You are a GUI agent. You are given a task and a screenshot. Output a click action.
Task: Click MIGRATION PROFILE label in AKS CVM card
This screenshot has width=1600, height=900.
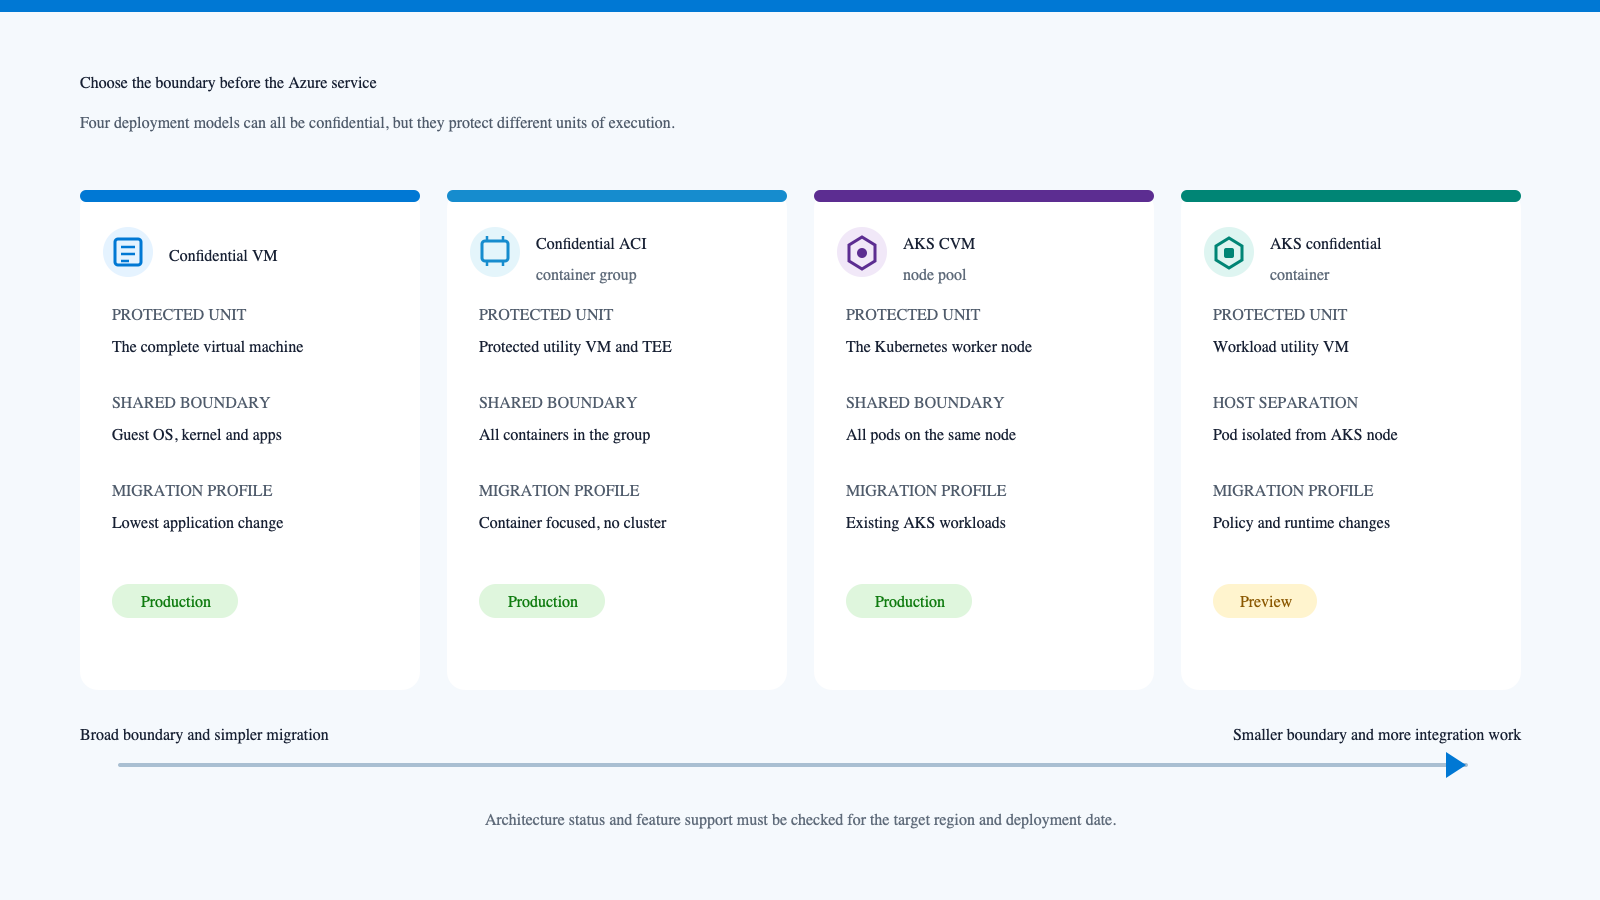pyautogui.click(x=926, y=491)
